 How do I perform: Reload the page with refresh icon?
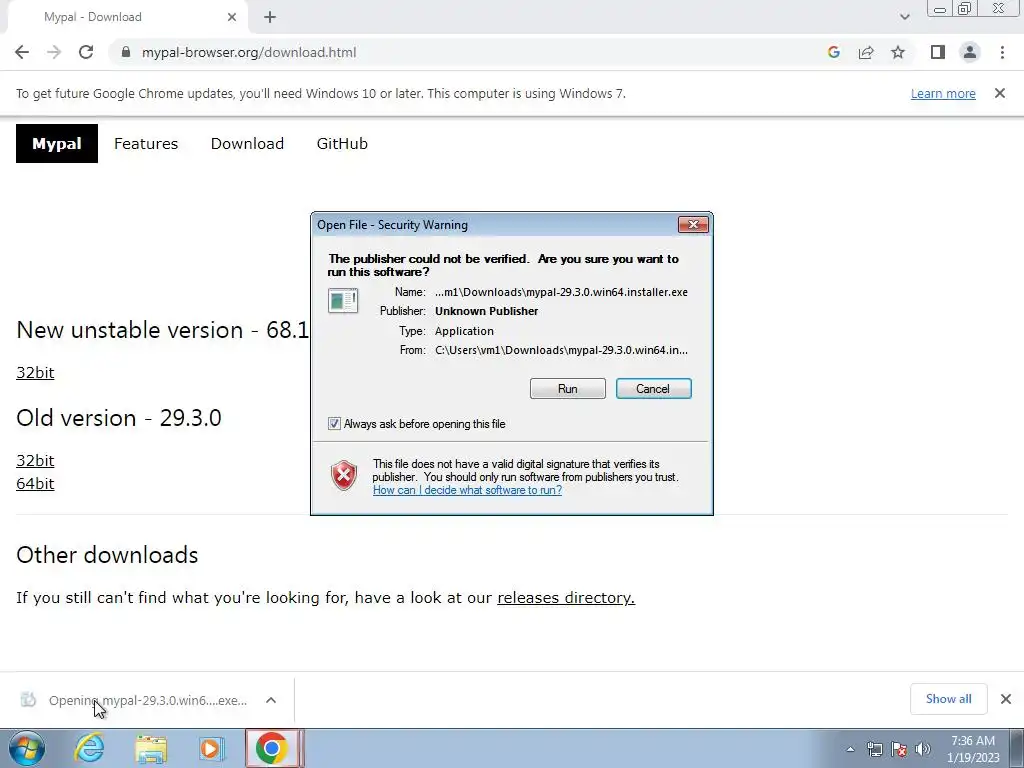point(86,52)
